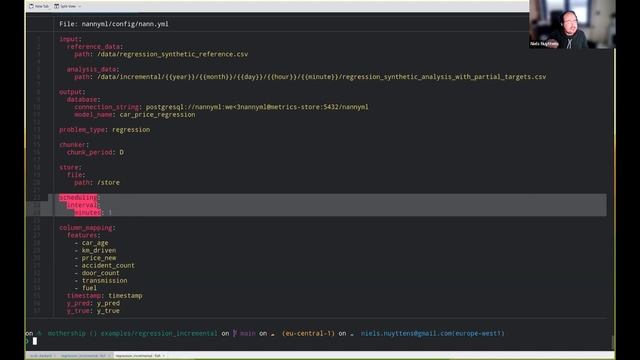Image resolution: width=640 pixels, height=360 pixels.
Task: Click the model name 'car_price_regression'
Action: click(157, 115)
